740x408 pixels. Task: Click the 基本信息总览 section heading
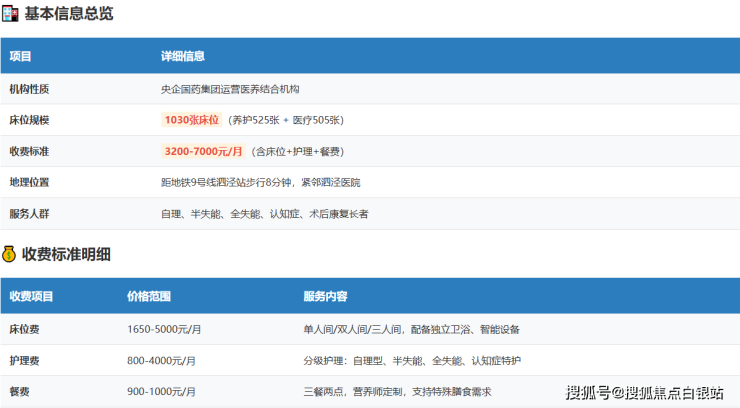[68, 14]
